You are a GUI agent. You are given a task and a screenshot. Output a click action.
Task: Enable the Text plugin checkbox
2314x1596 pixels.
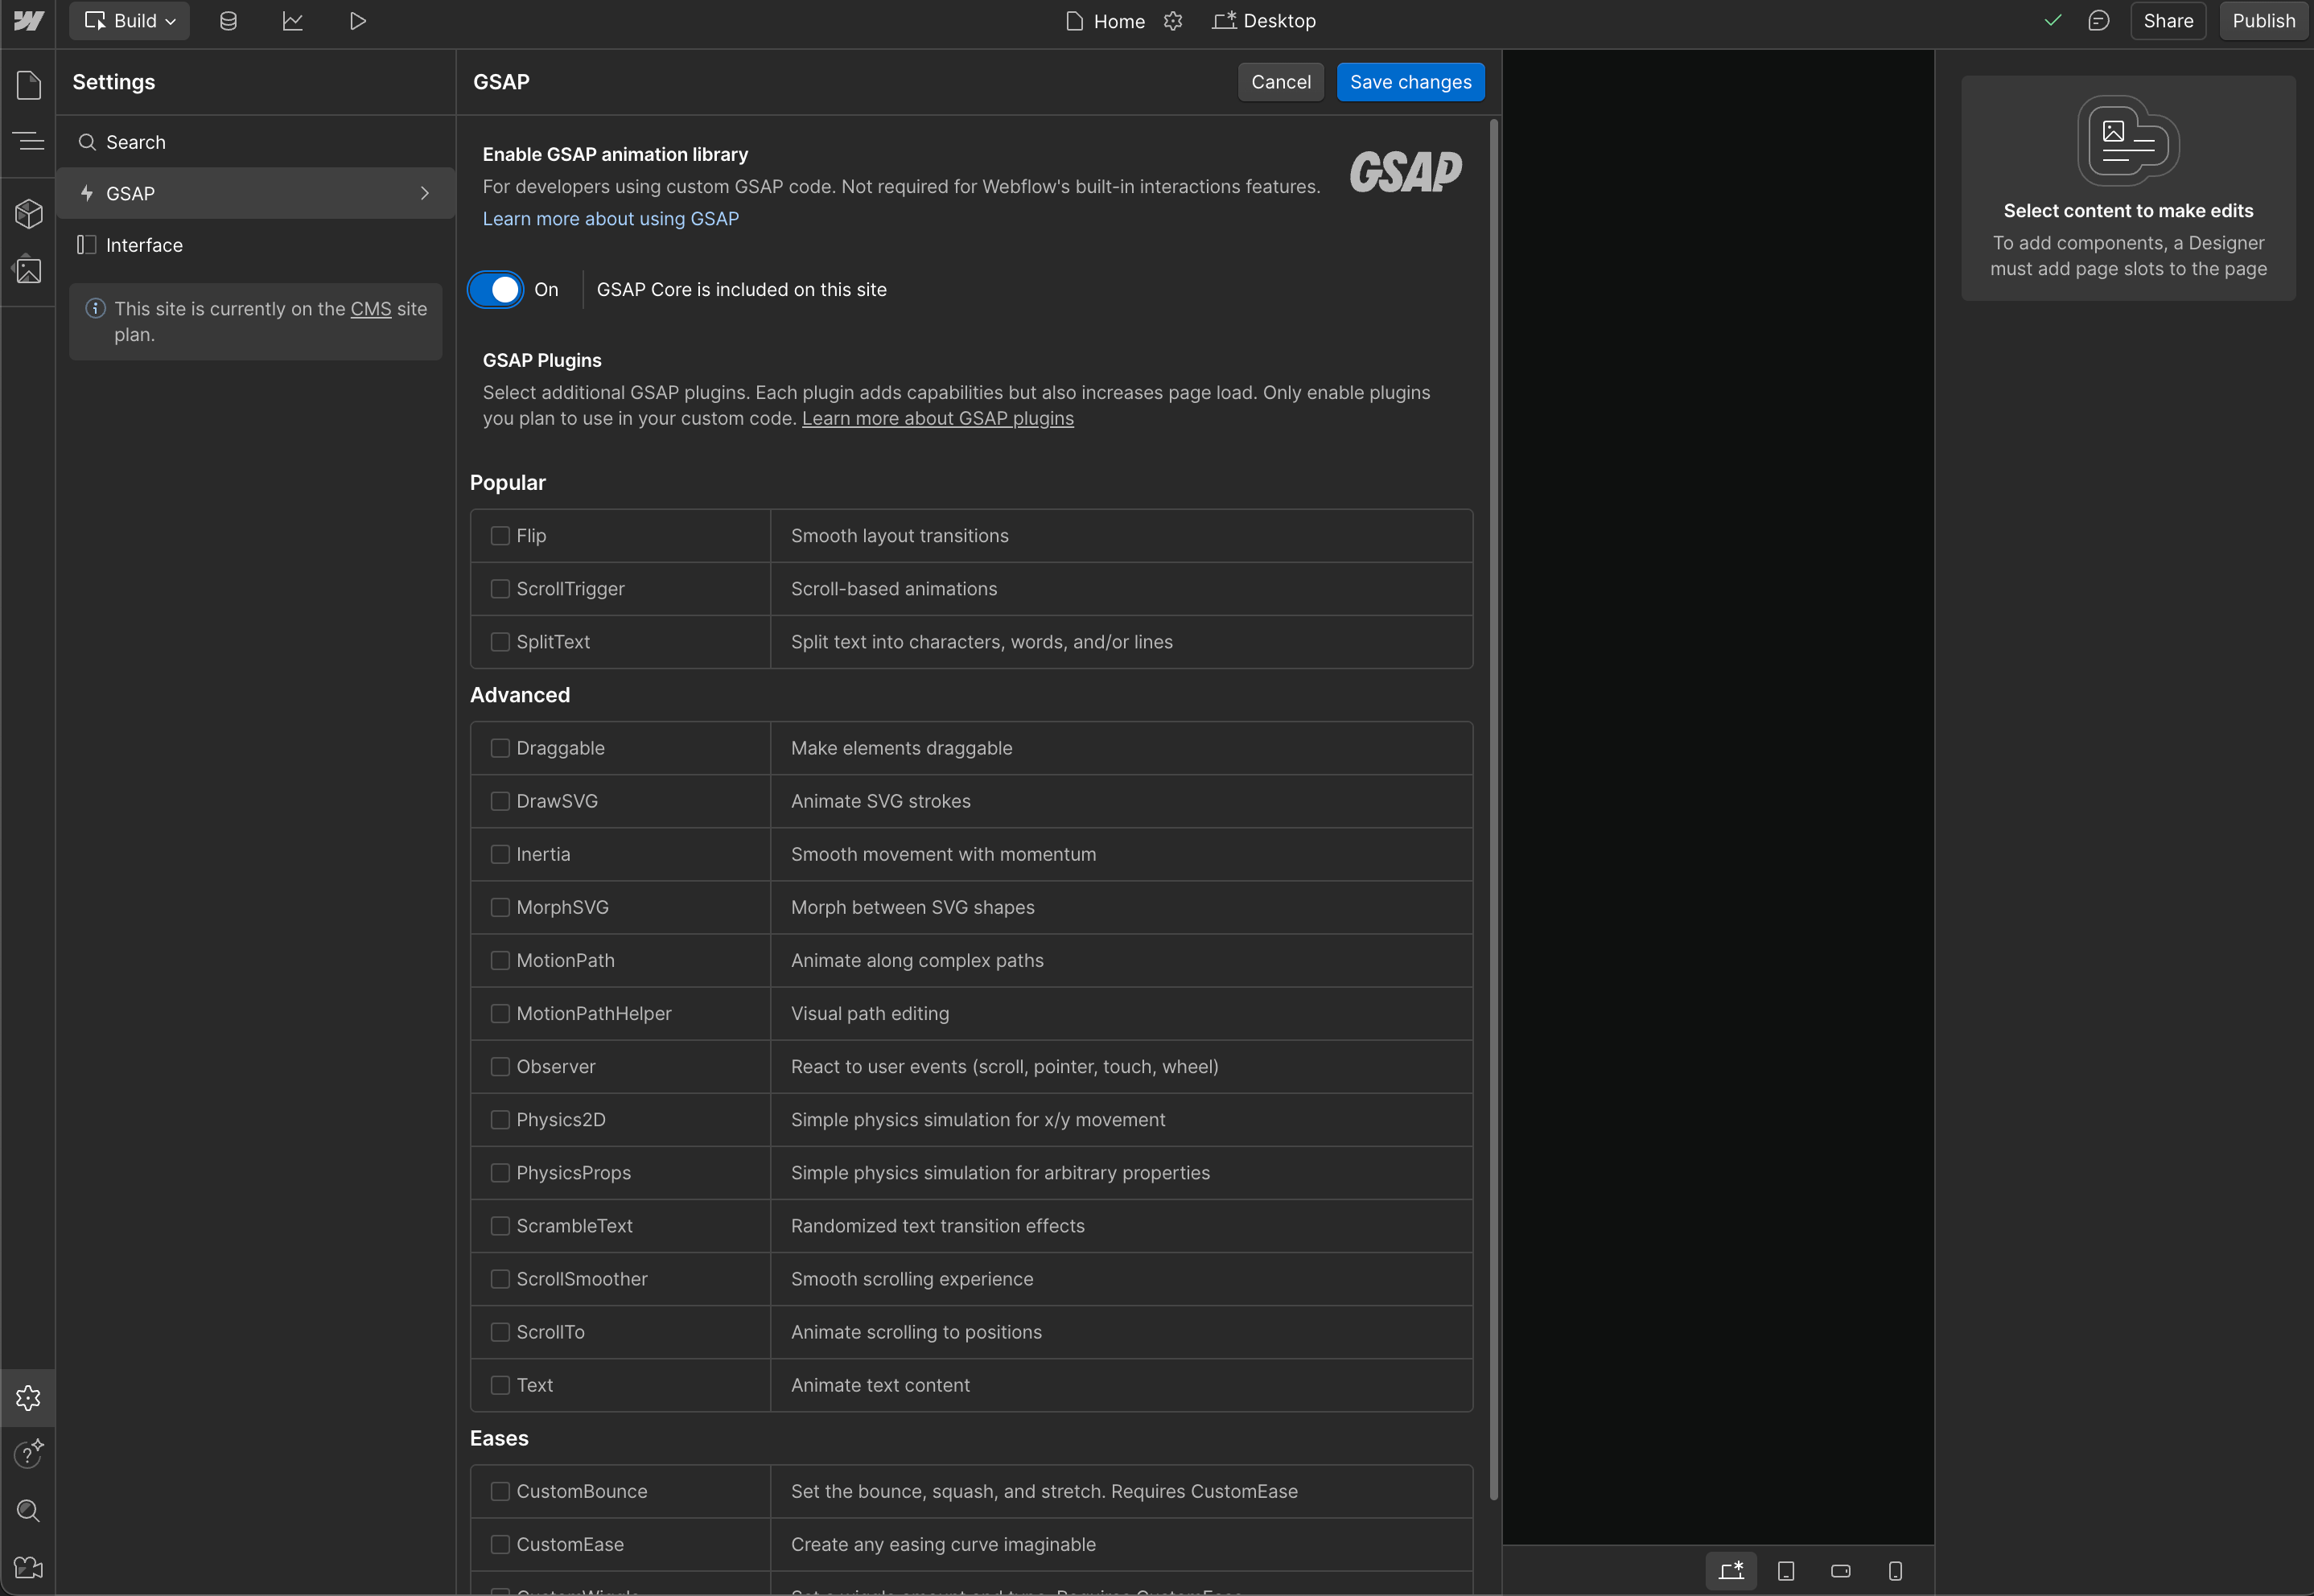coord(500,1385)
